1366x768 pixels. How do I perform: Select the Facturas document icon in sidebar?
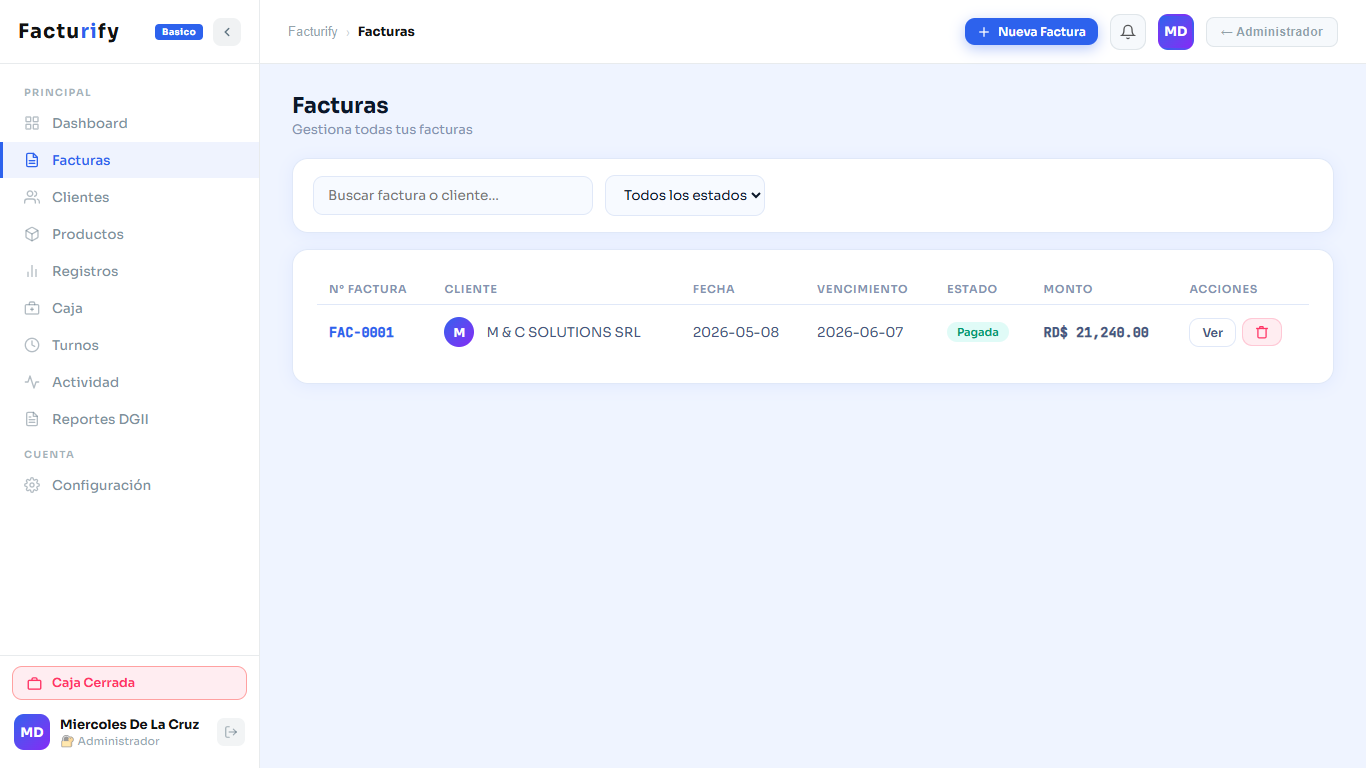[x=32, y=160]
